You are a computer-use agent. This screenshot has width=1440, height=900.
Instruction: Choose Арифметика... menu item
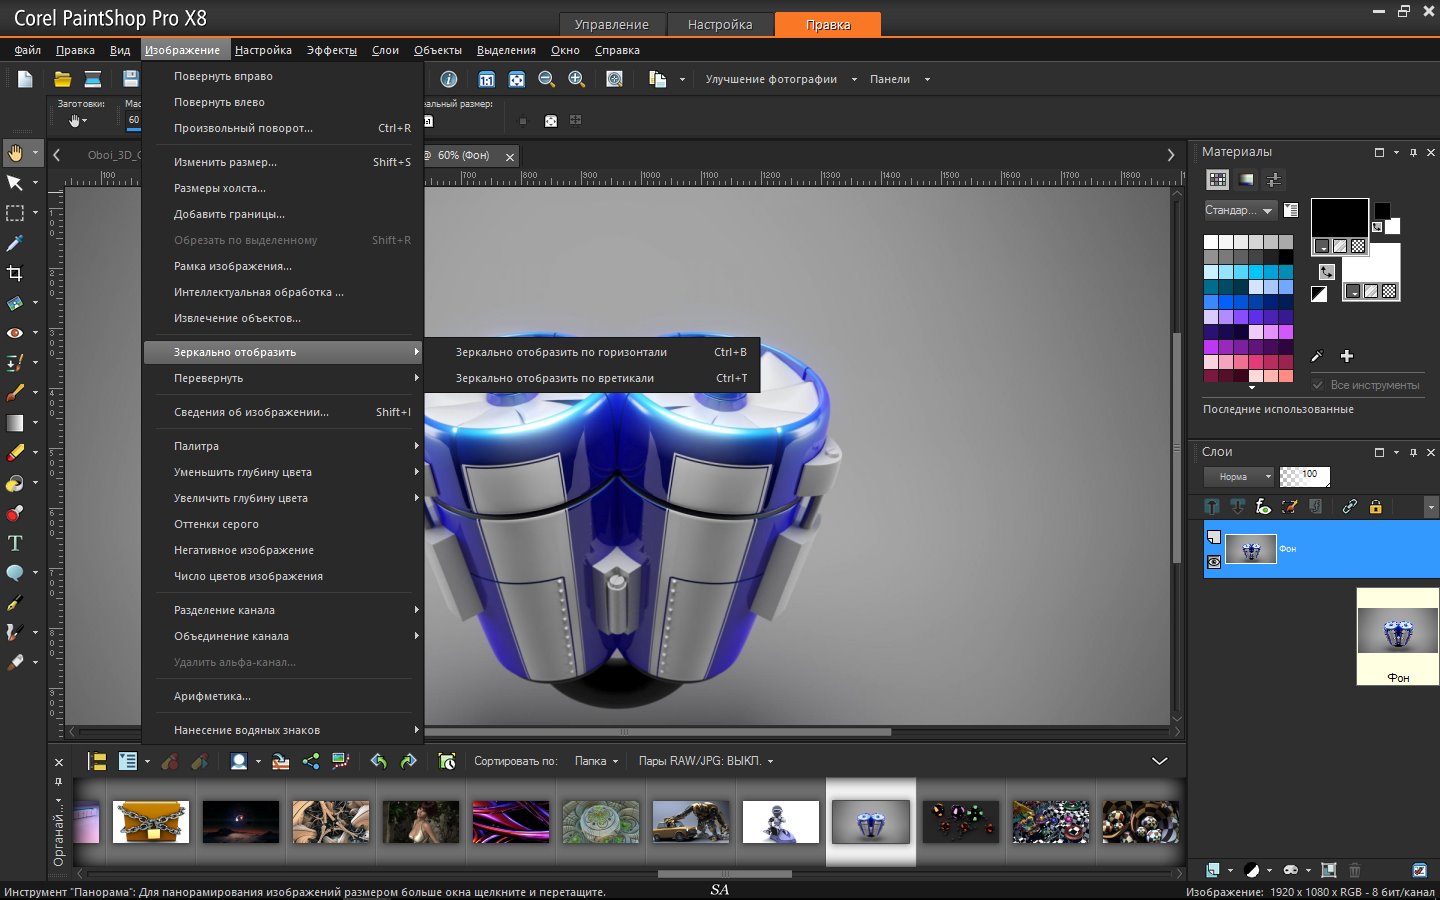[x=283, y=696]
